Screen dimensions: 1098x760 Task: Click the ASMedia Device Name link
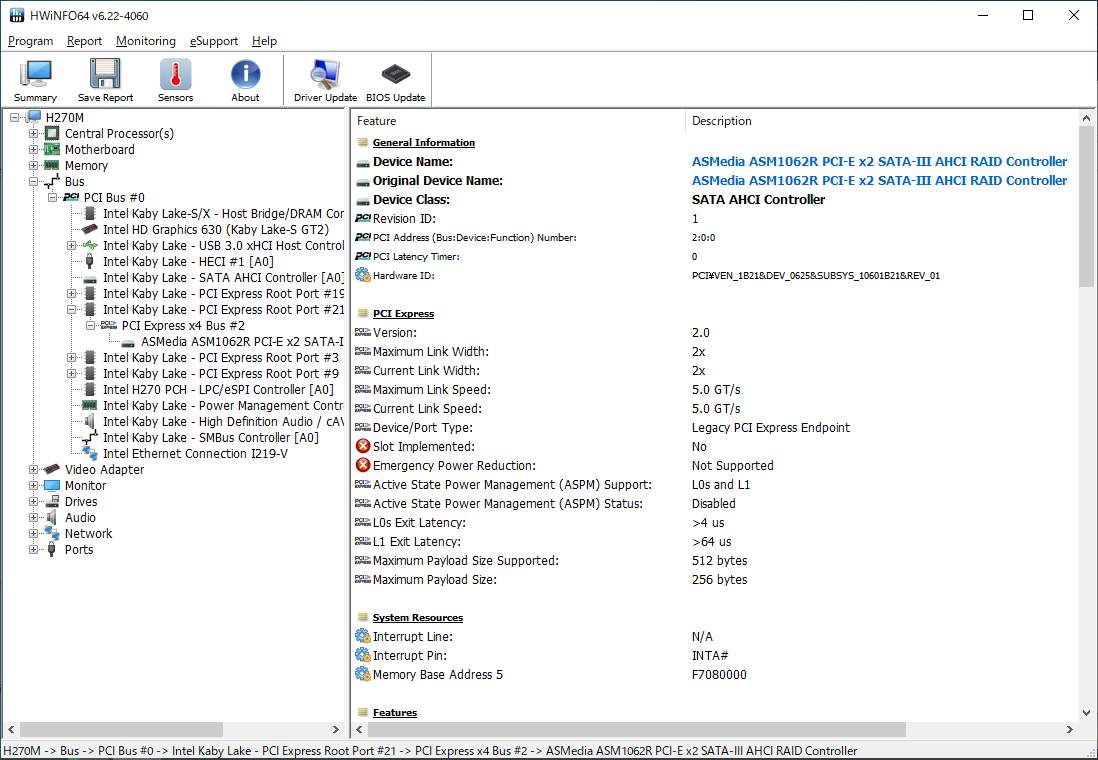[x=879, y=162]
